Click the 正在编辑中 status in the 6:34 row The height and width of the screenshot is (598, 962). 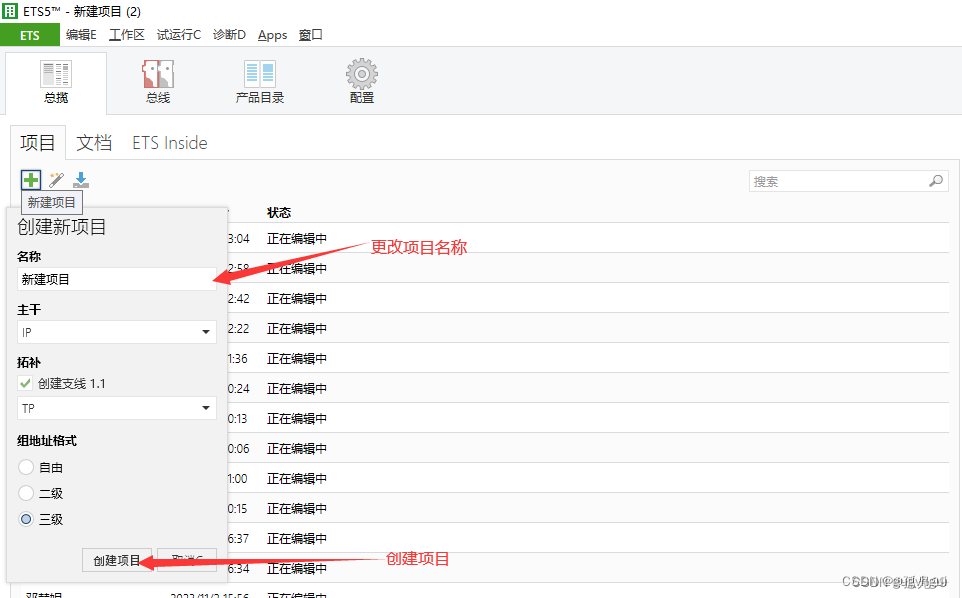point(297,569)
